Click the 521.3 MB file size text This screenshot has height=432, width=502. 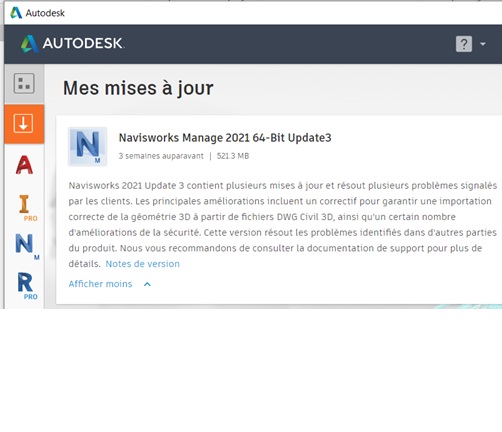[x=233, y=156]
